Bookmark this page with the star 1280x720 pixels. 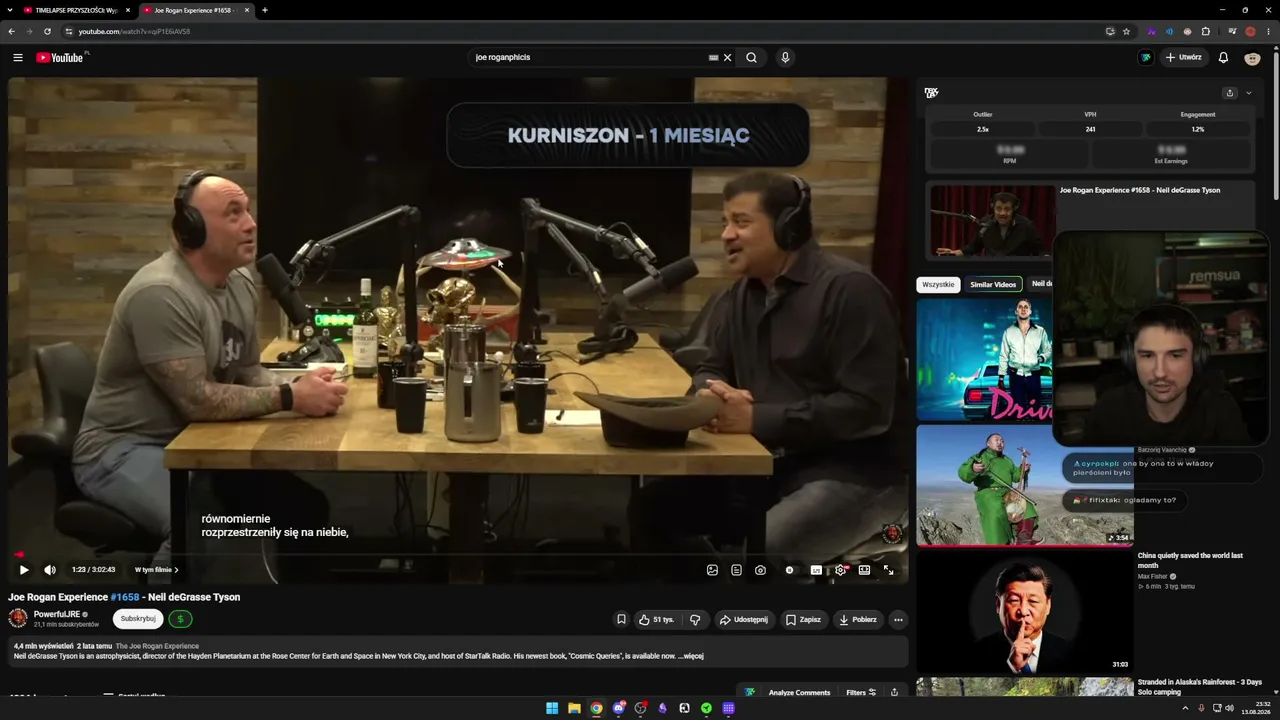1126,31
